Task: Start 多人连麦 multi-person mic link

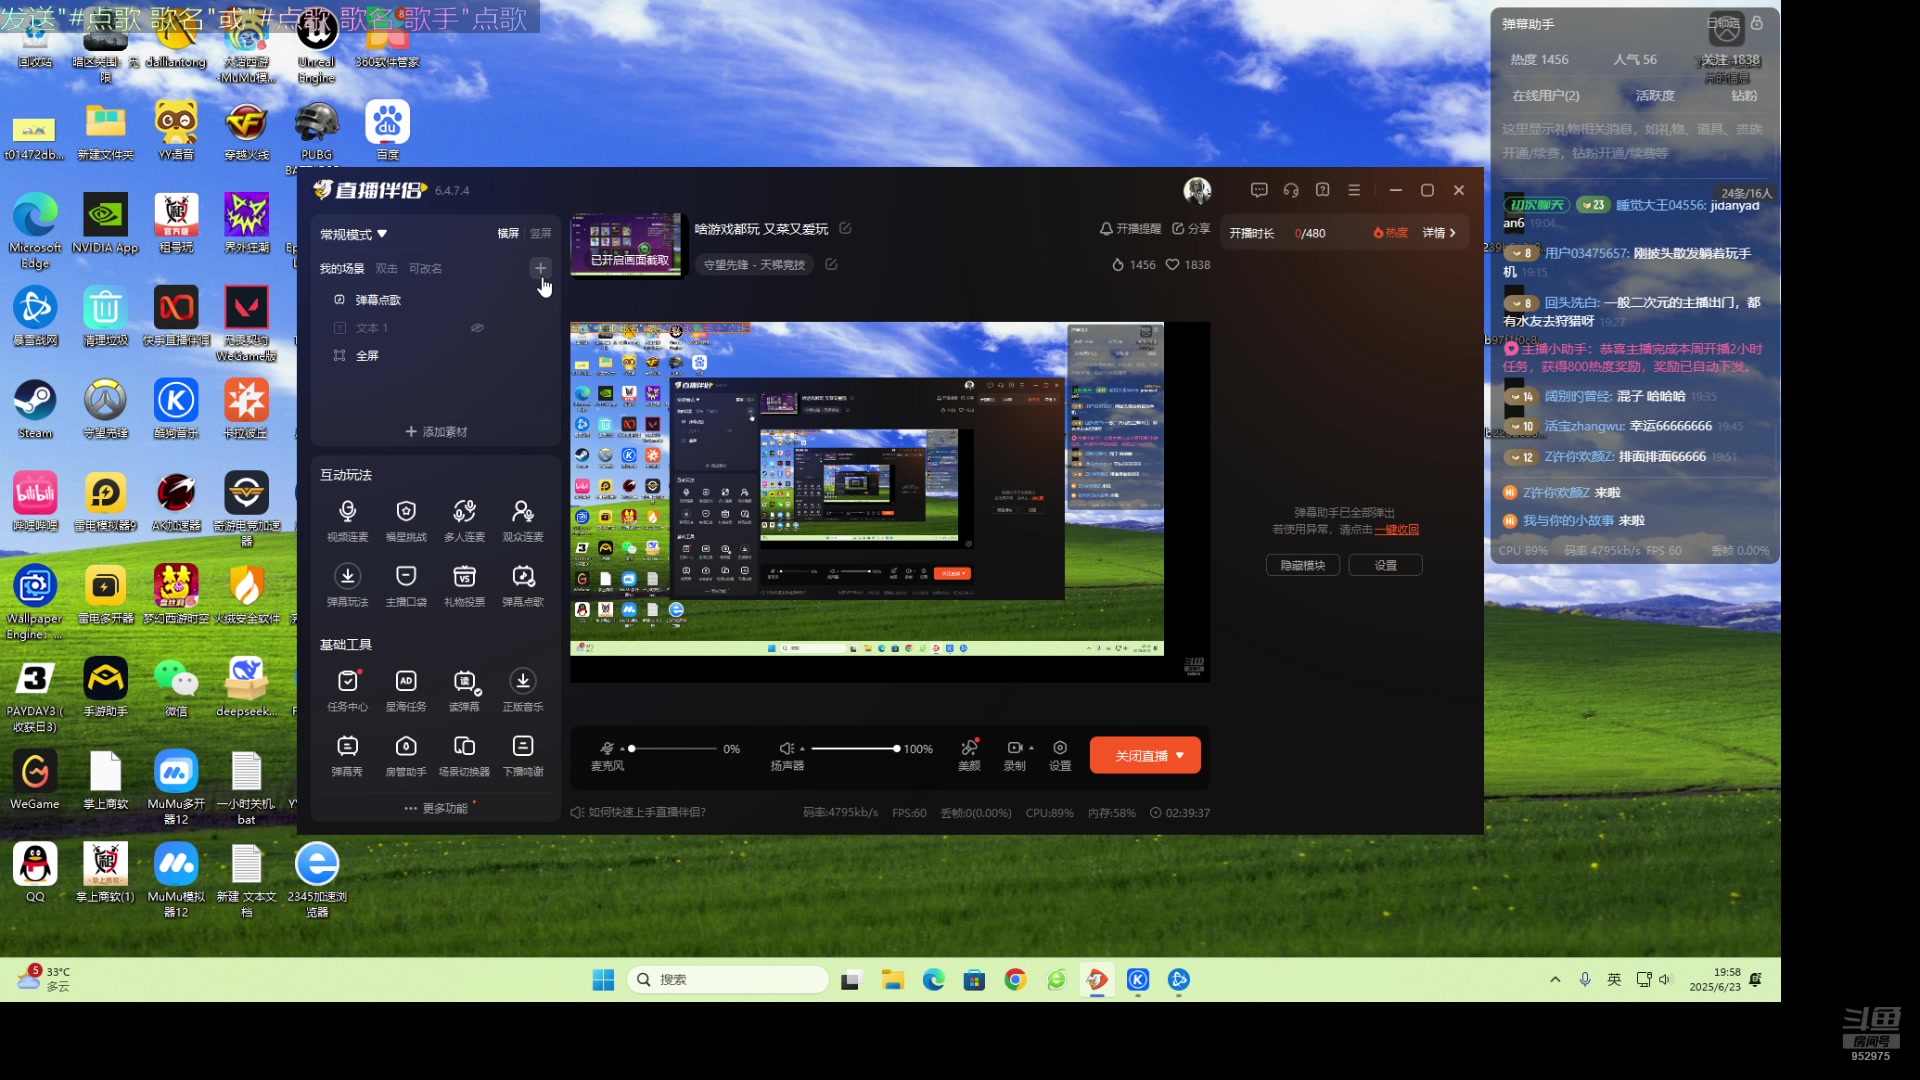Action: pos(464,521)
